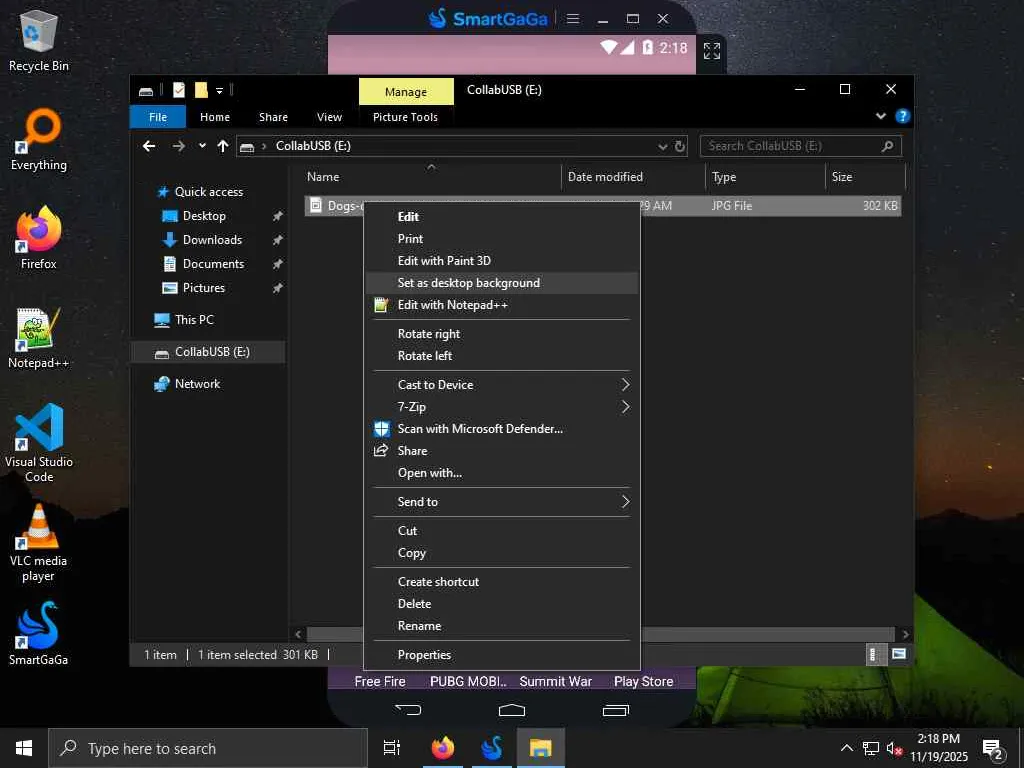
Task: Select Set as desktop background
Action: [502, 283]
